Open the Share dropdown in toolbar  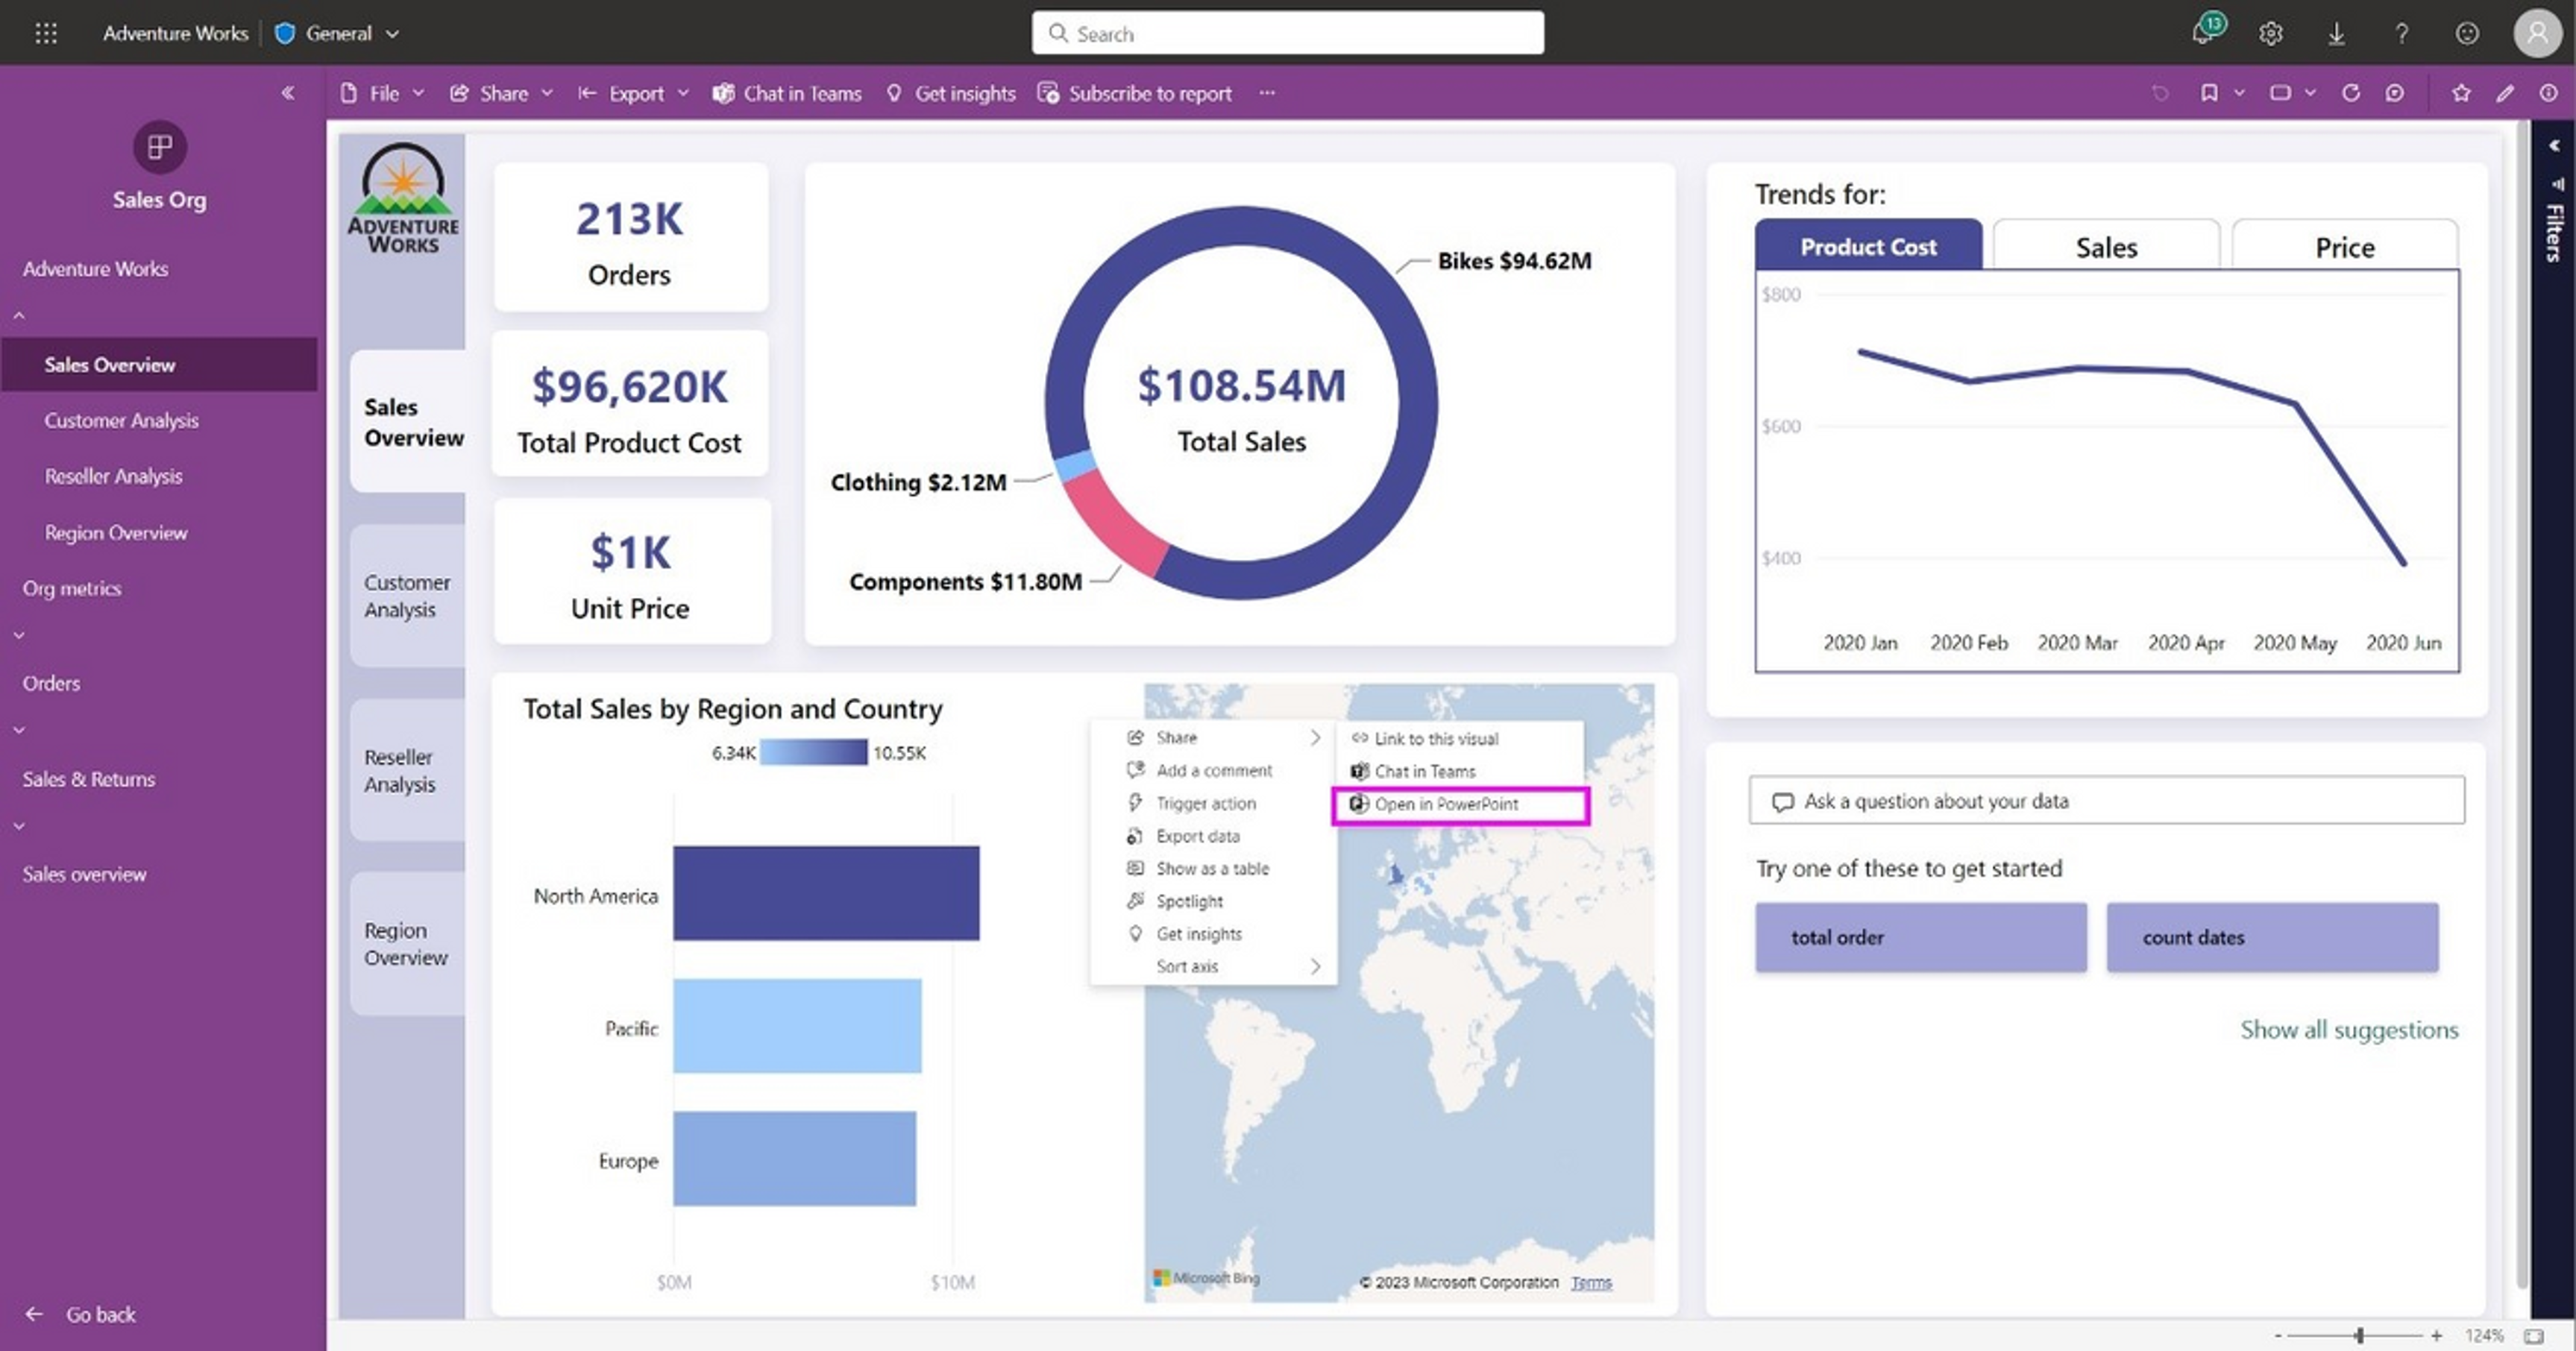point(501,93)
